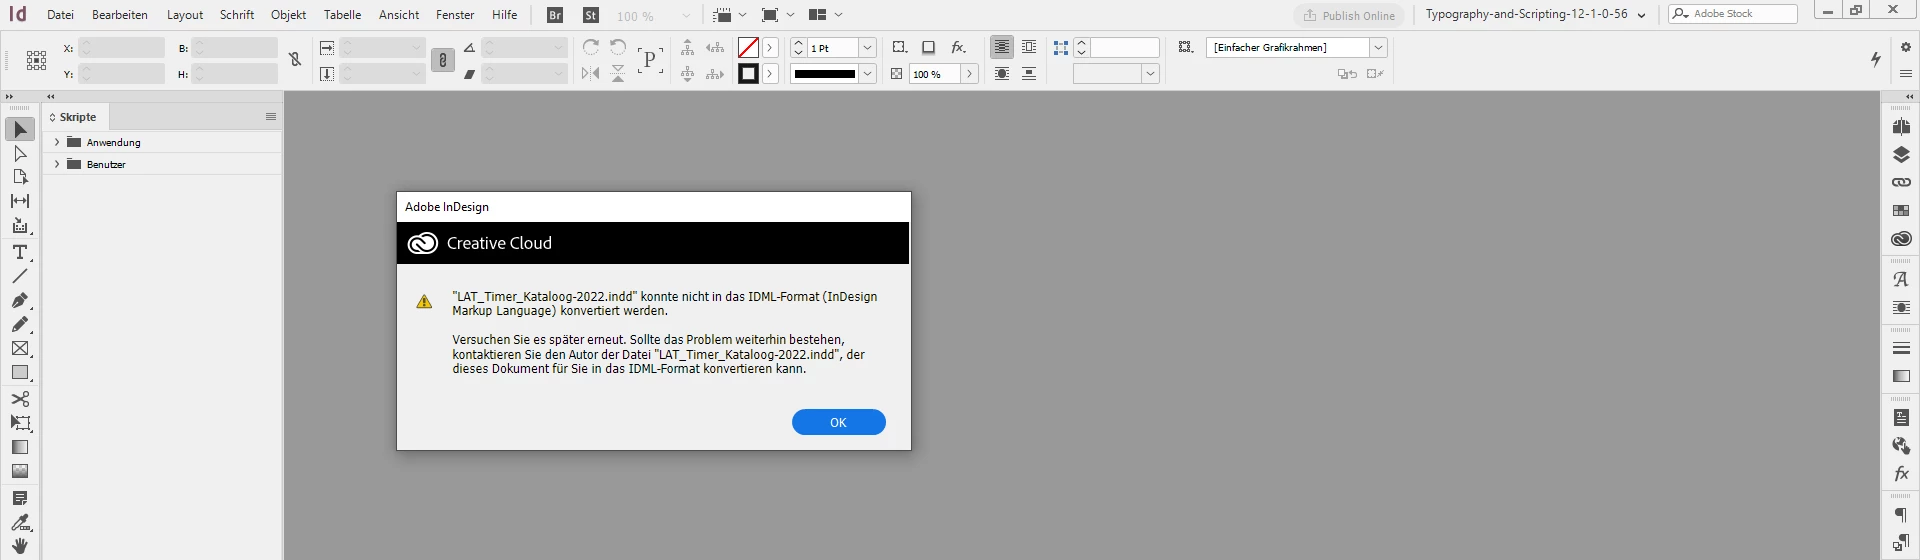The image size is (1920, 560).
Task: Open the screen mode dropdown
Action: [x=777, y=15]
